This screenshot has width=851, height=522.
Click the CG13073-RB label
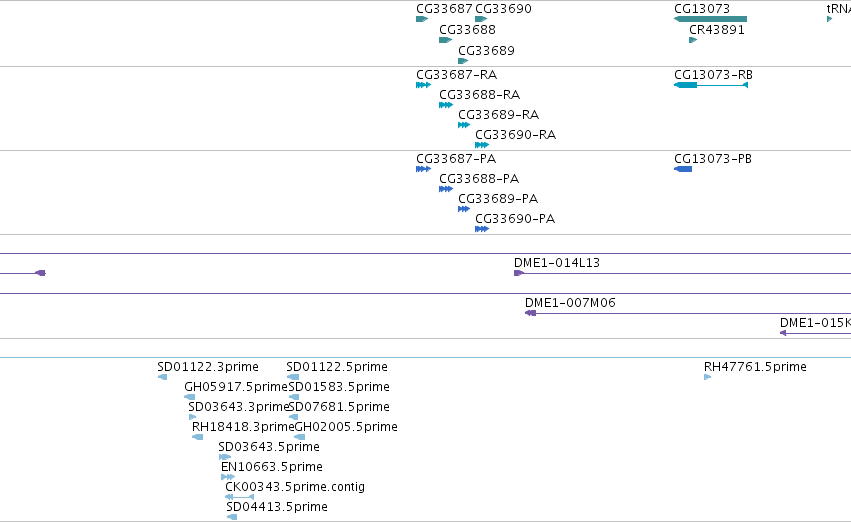pos(713,75)
